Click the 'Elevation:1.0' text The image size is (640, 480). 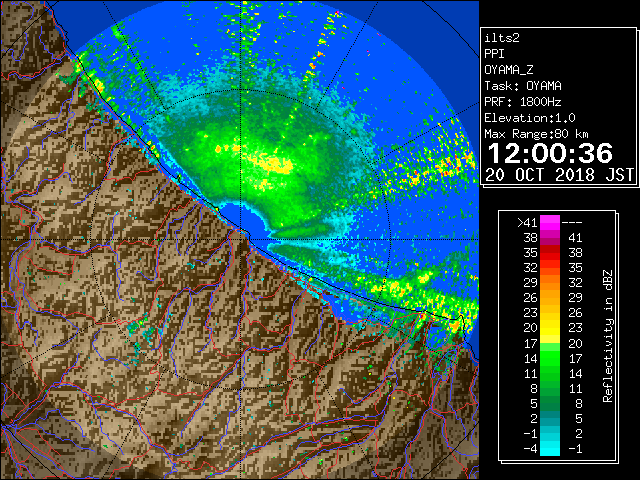(x=530, y=118)
